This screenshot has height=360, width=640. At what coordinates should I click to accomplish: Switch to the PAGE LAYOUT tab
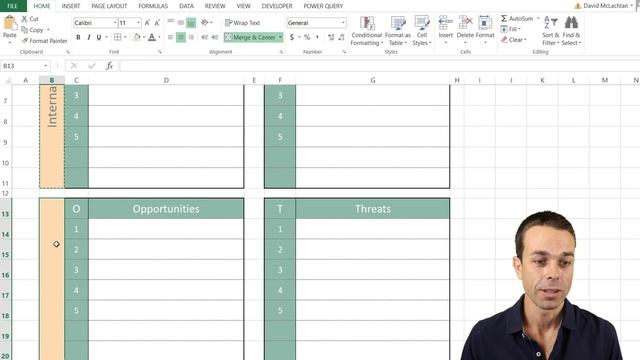coord(109,6)
